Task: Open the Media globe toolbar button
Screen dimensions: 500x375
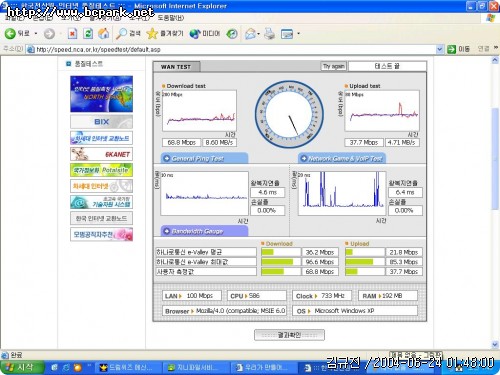Action: (205, 33)
